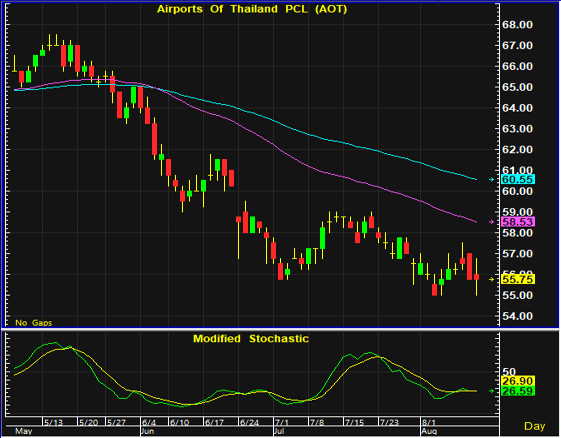Click the 67.00 price axis label
This screenshot has height=438, width=561.
[x=517, y=46]
